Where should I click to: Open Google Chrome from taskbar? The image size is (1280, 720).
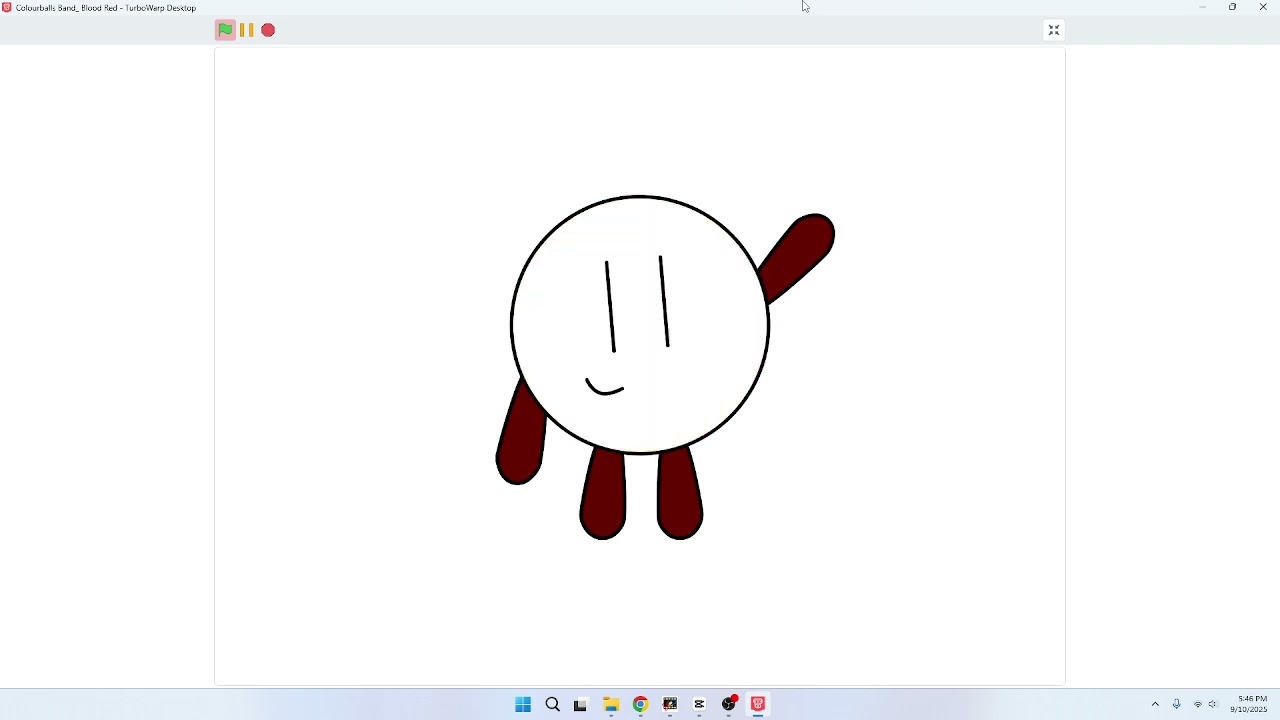(x=641, y=705)
